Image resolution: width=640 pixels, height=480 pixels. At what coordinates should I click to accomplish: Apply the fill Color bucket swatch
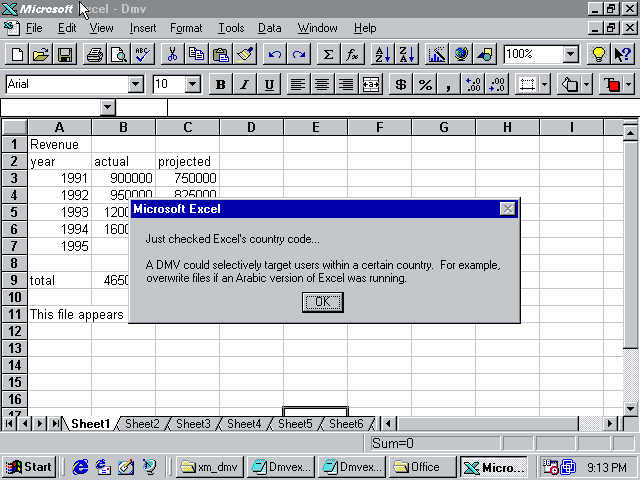click(x=569, y=84)
